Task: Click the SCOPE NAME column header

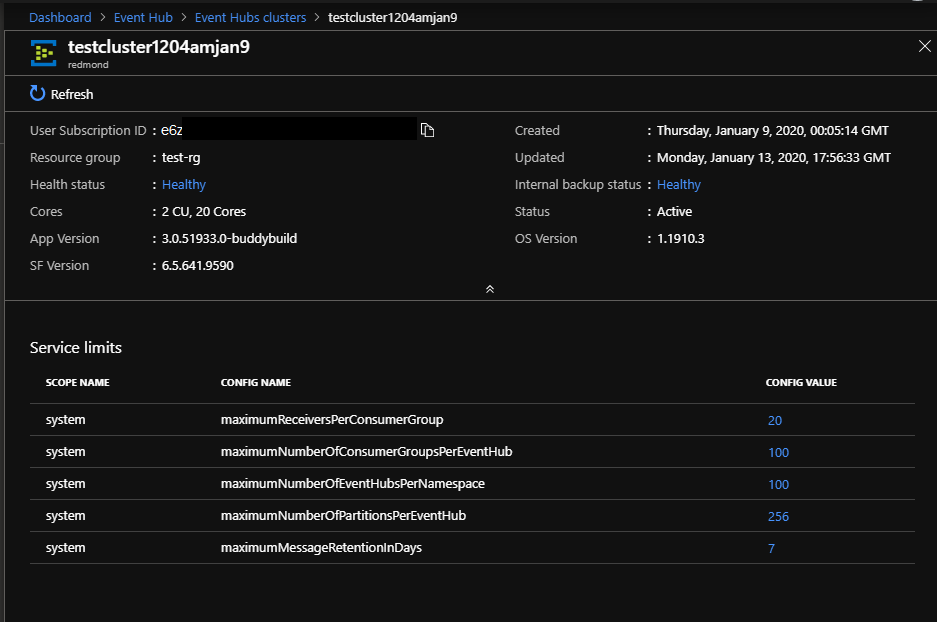Action: [77, 382]
